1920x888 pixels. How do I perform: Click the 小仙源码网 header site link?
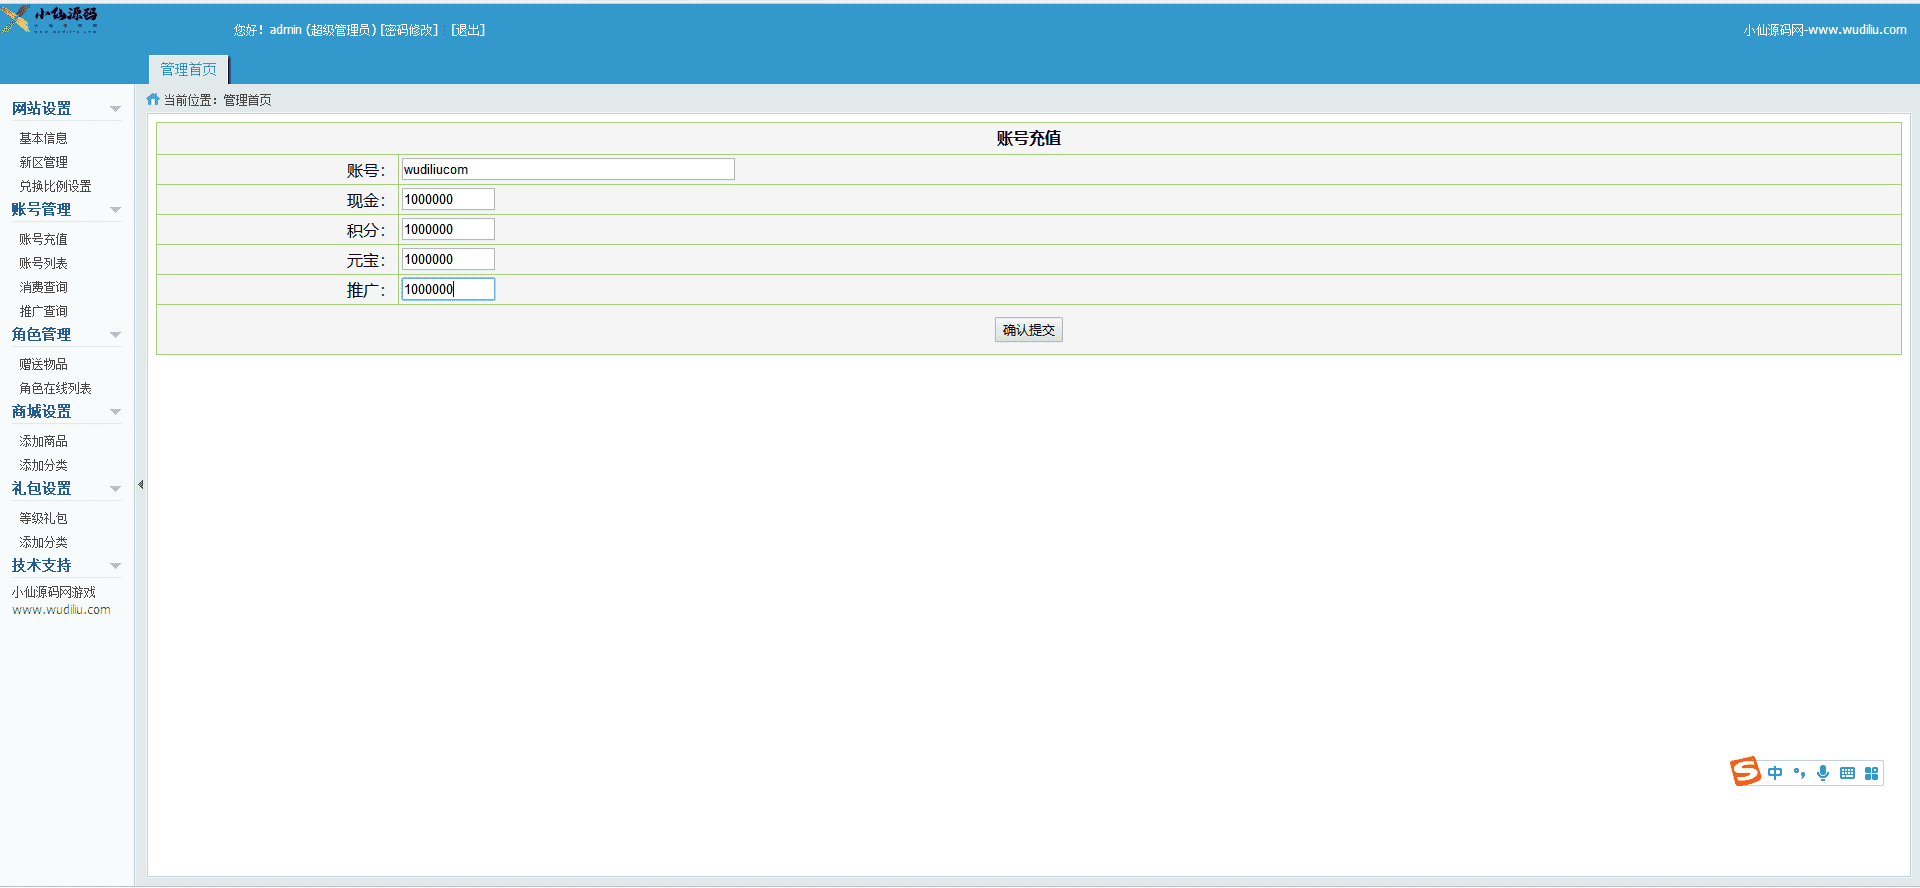pos(1825,30)
